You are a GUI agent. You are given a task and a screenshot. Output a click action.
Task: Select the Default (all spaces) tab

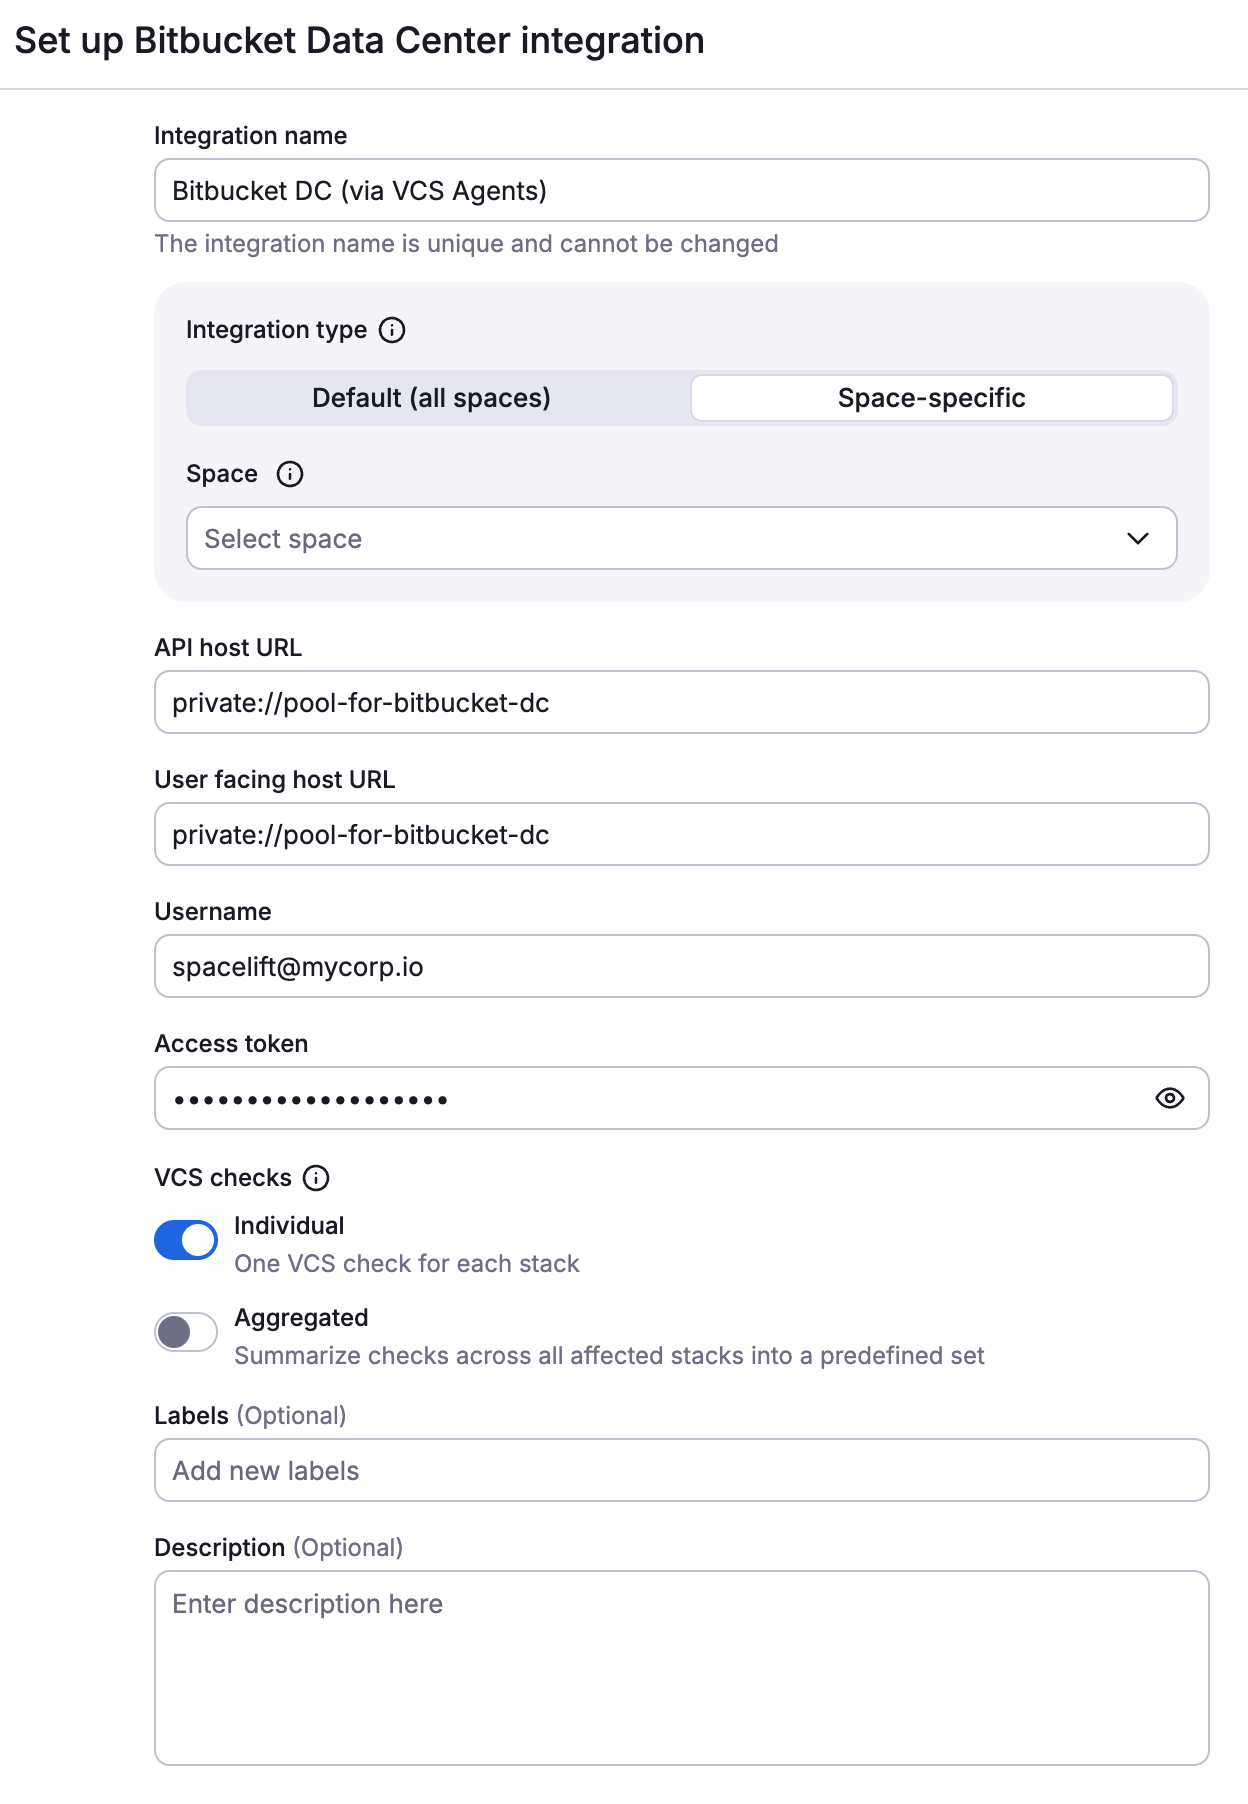pyautogui.click(x=431, y=397)
